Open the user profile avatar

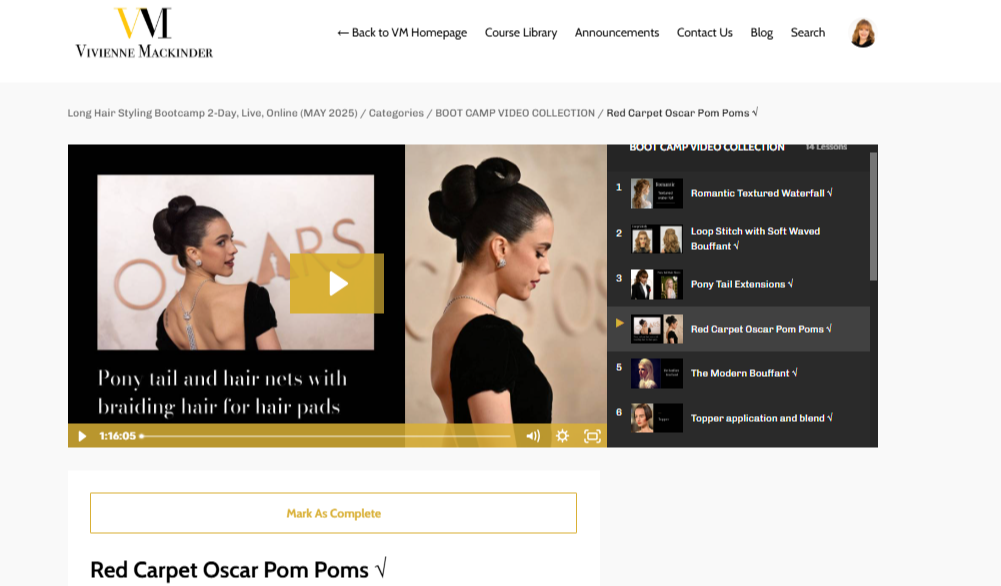(x=862, y=33)
